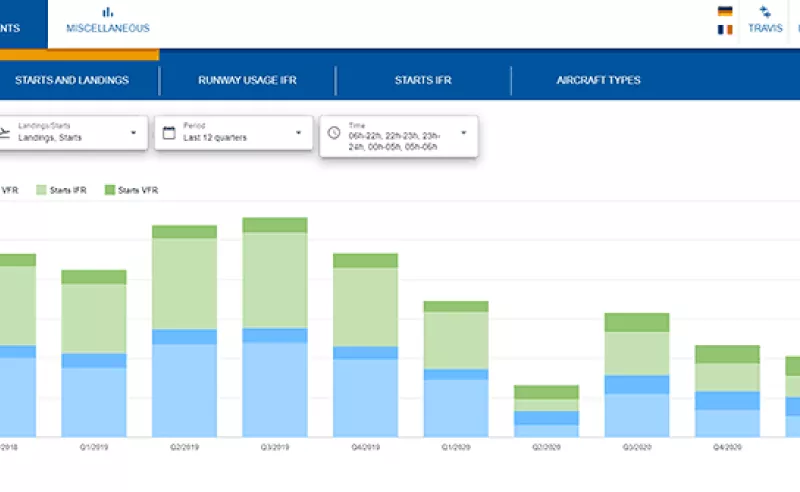Toggle the Starts VFR legend series
Screen dimensions: 800x492
(x=132, y=190)
